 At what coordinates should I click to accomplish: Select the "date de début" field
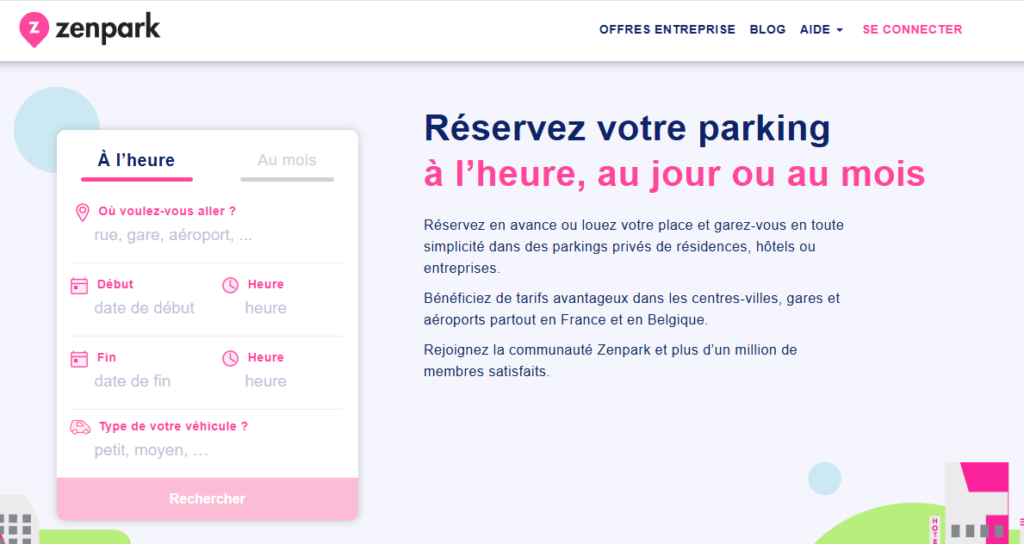point(144,308)
